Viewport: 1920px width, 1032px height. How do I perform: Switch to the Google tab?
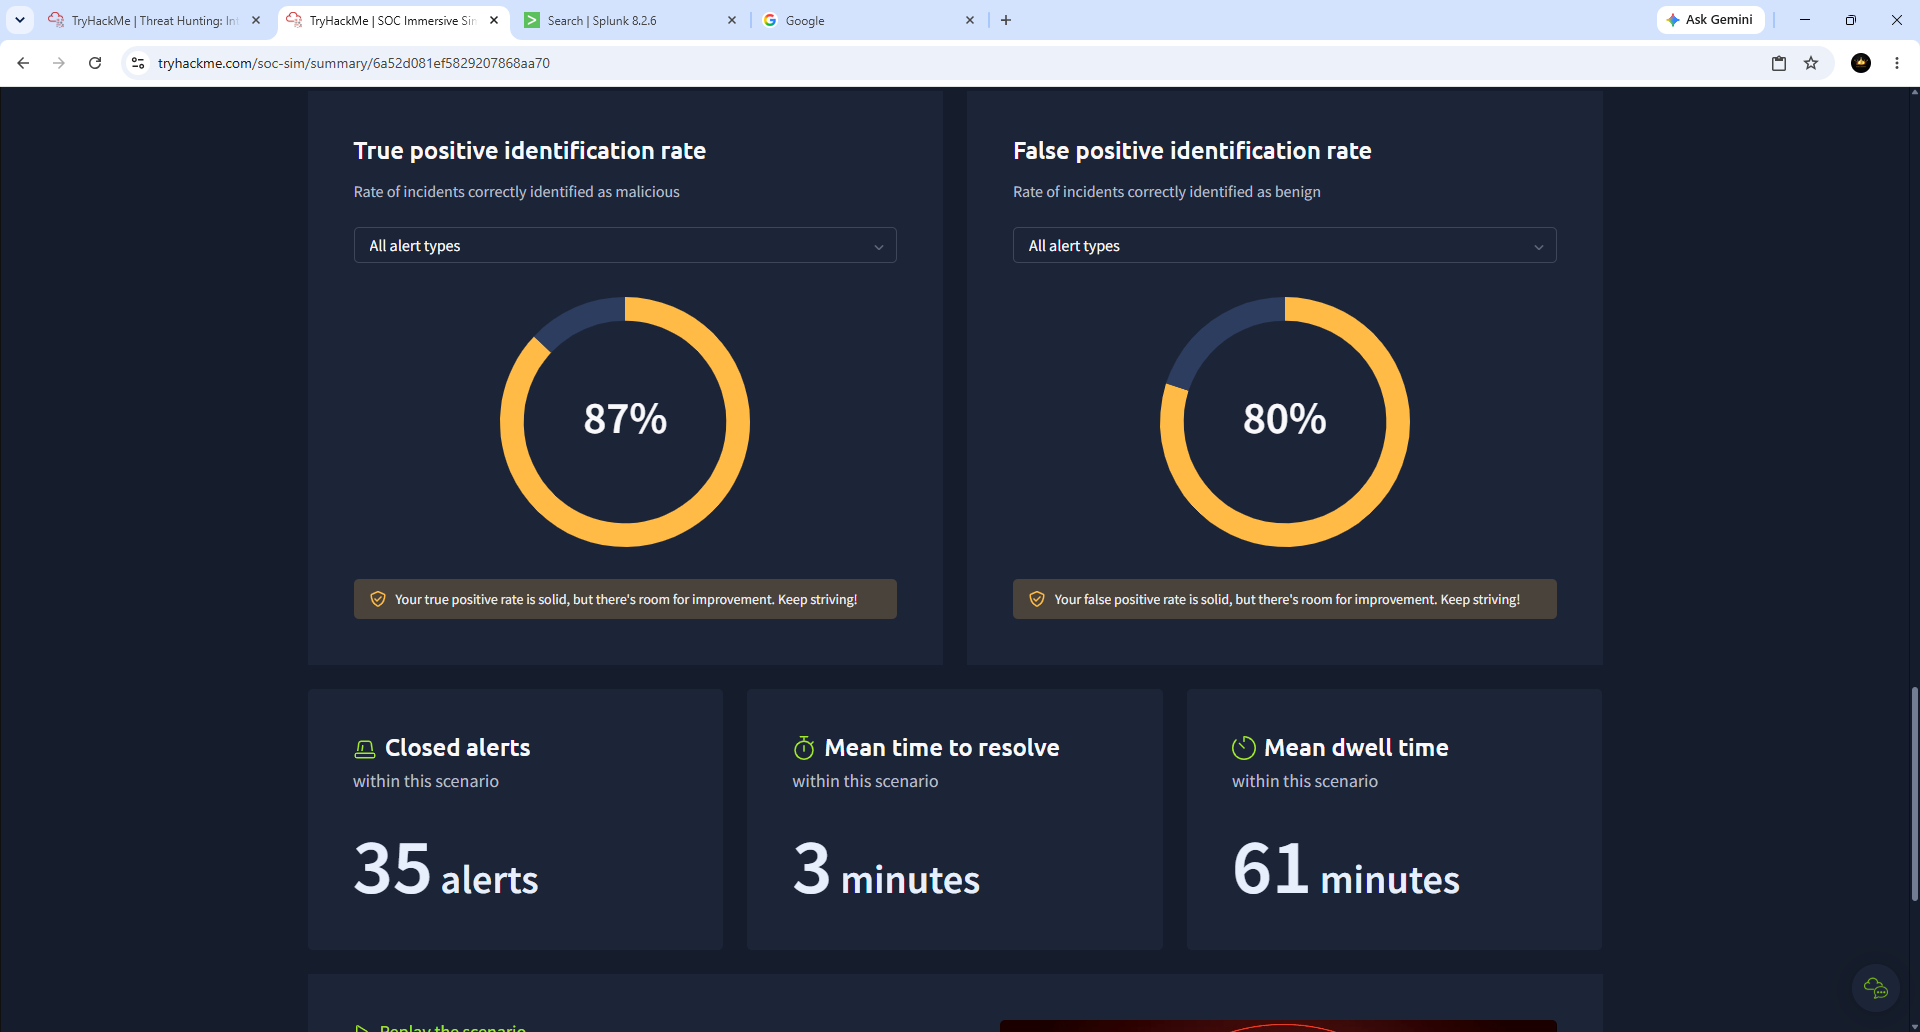click(x=868, y=20)
